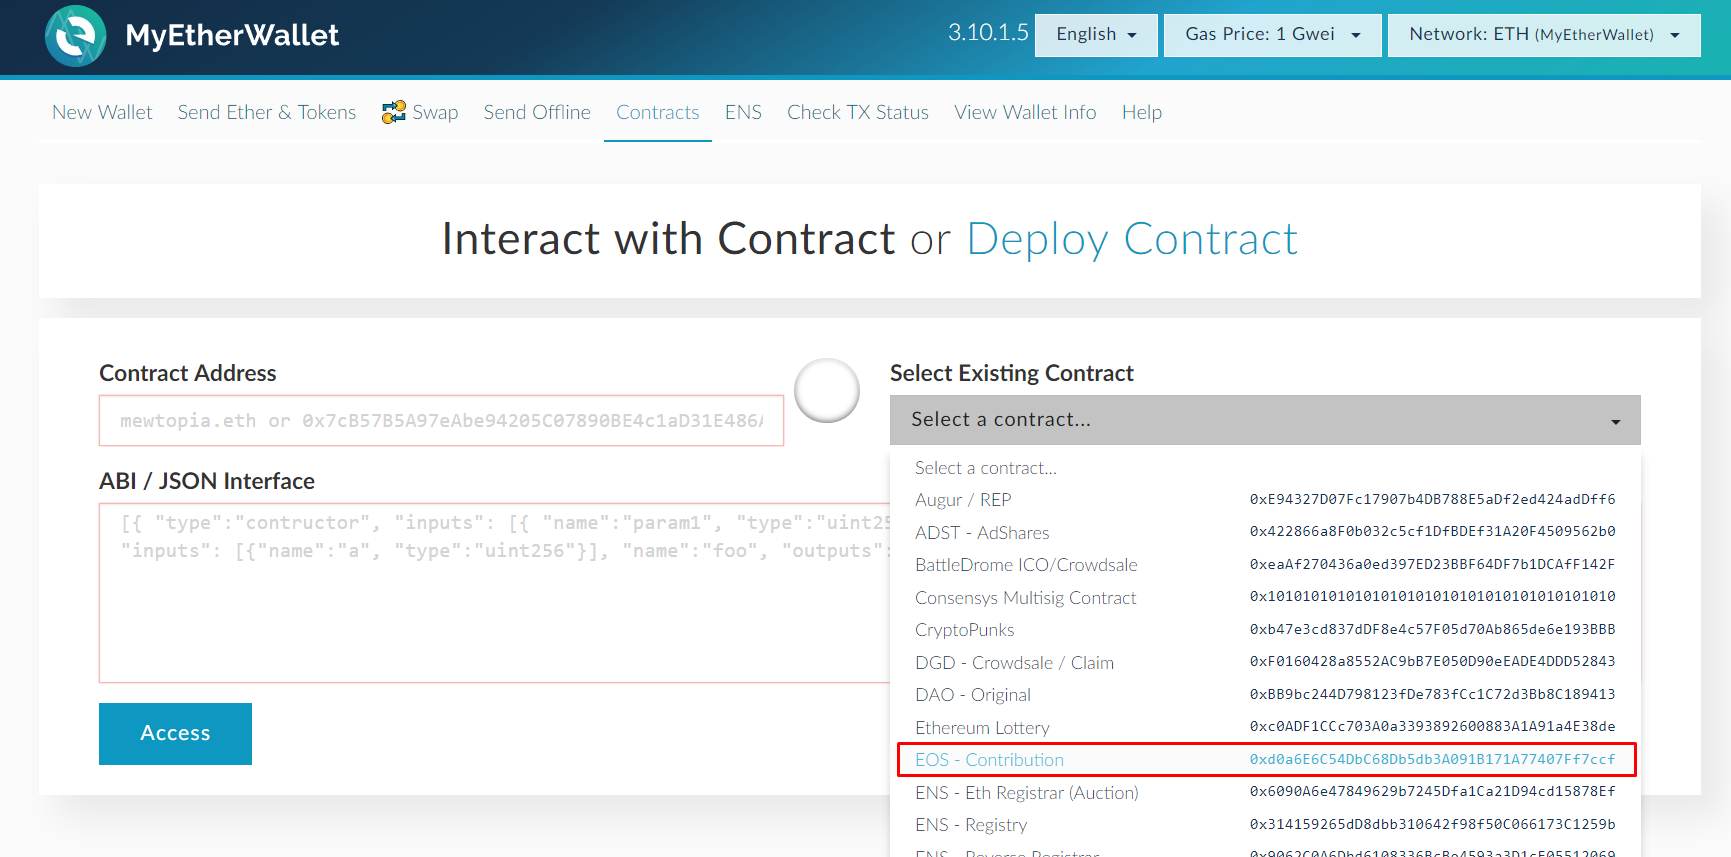Select Consensys Multisig Contract option

(x=1265, y=597)
